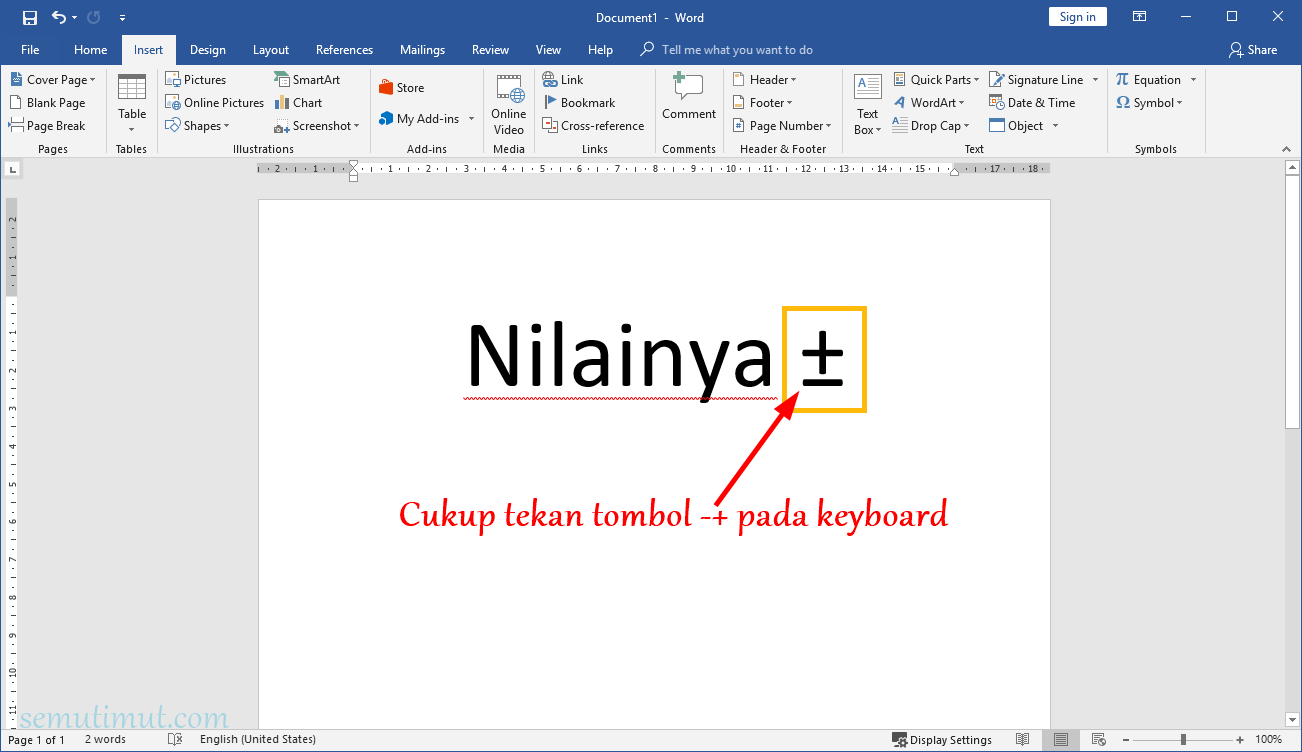
Task: Add a Signature Line
Action: click(1038, 78)
